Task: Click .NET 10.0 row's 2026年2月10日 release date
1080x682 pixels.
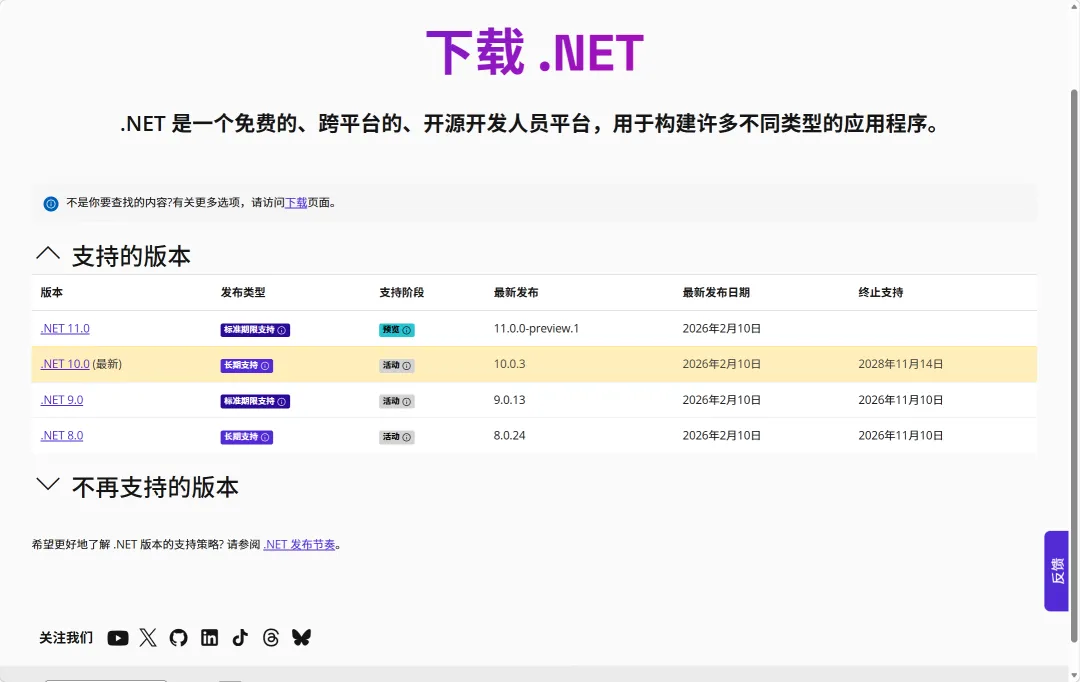Action: click(722, 364)
